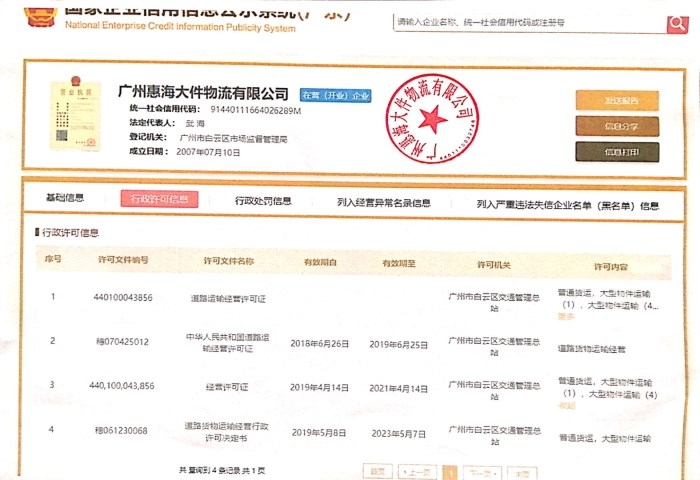This screenshot has width=700, height=480.
Task: Click start date 2018年6月26日
Action: (x=320, y=343)
